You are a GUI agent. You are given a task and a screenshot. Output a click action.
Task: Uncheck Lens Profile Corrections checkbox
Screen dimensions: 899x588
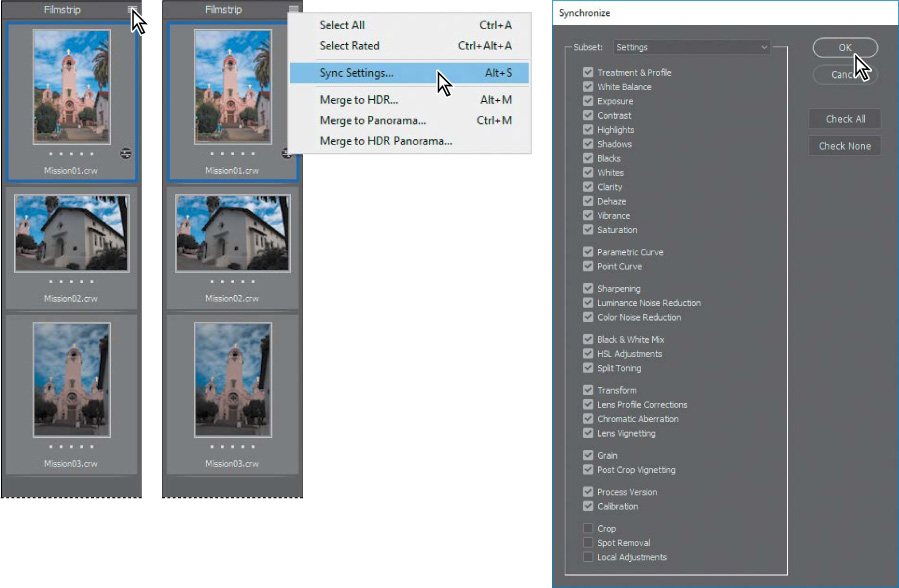(x=588, y=404)
